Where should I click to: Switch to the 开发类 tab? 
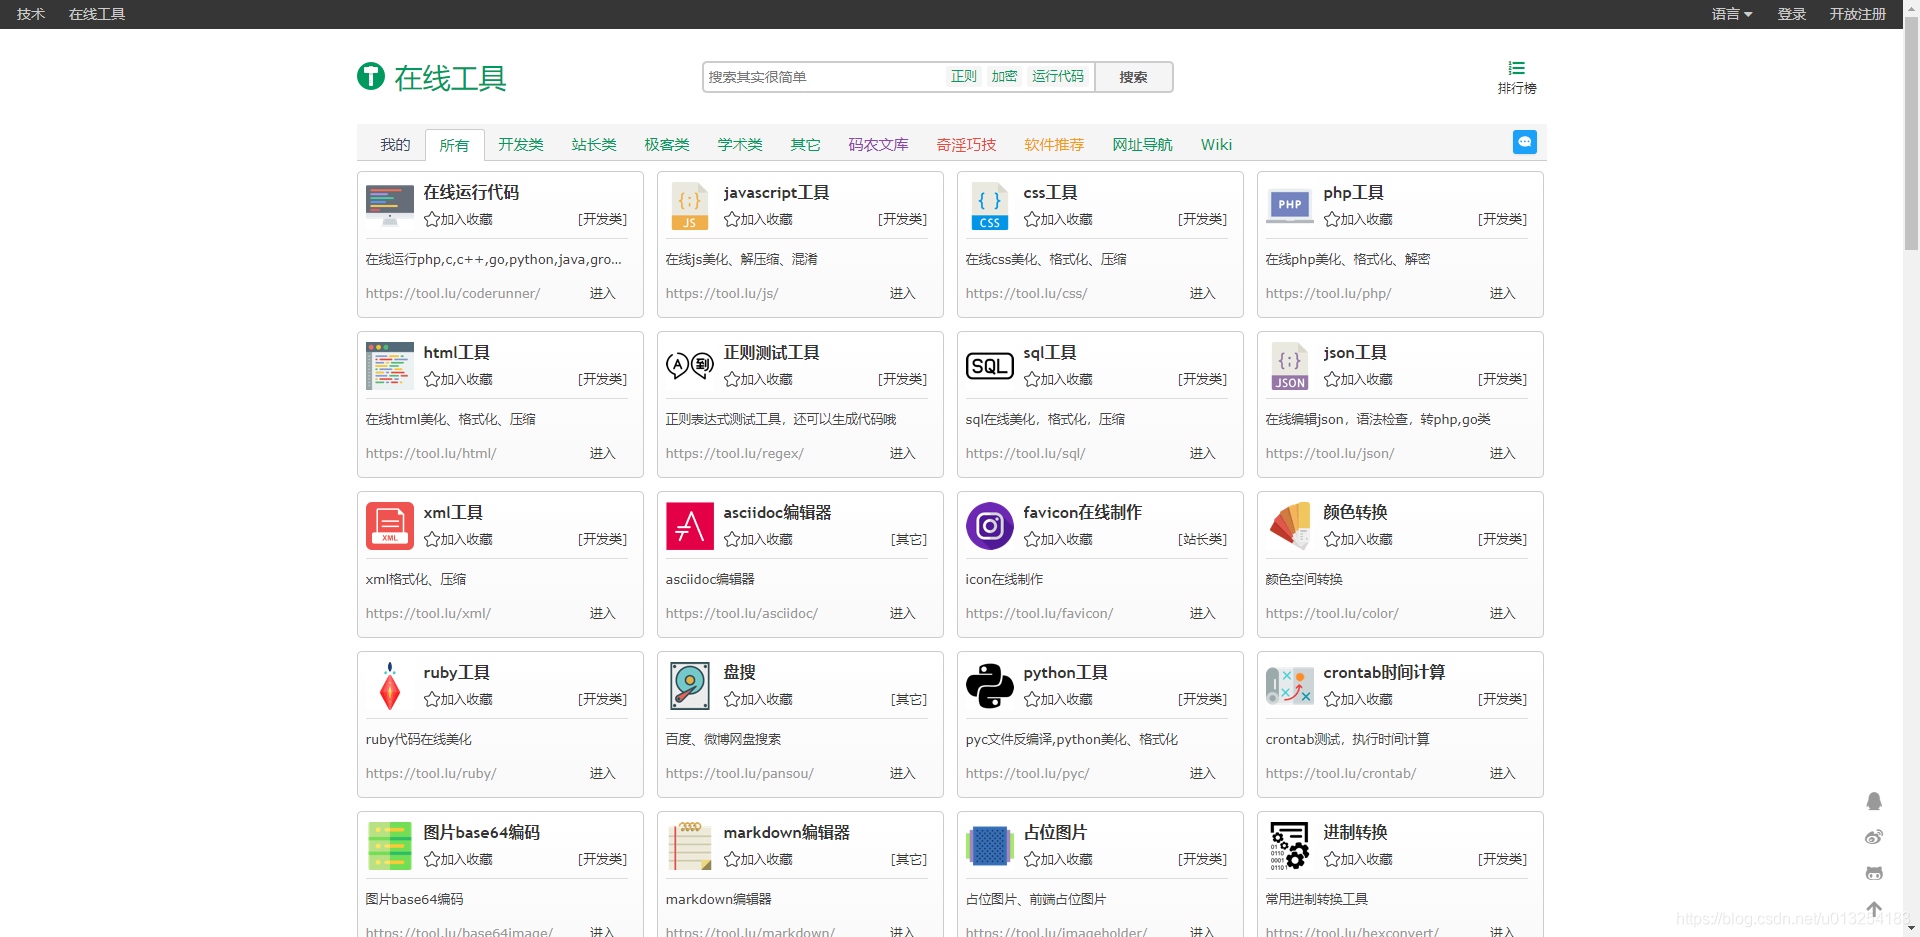[x=521, y=145]
